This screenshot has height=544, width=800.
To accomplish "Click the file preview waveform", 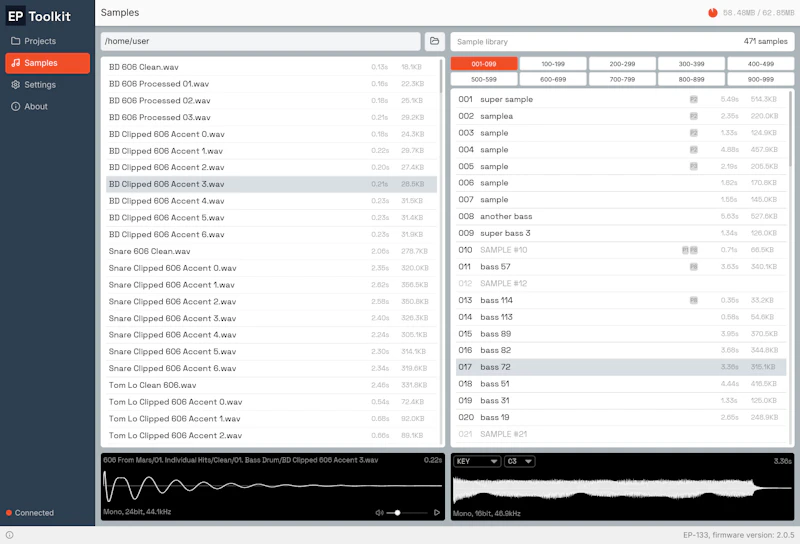I will click(272, 487).
